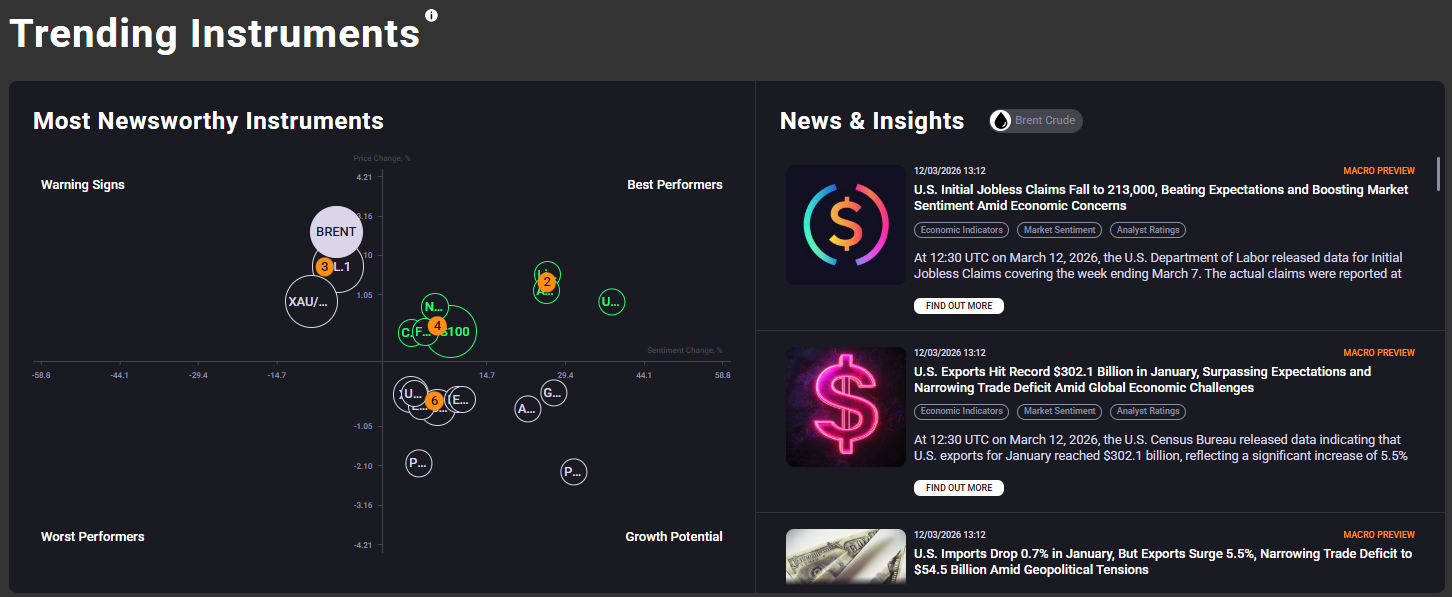
Task: Select Analyst Ratings tag on U.S. Exports article
Action: click(x=1149, y=411)
